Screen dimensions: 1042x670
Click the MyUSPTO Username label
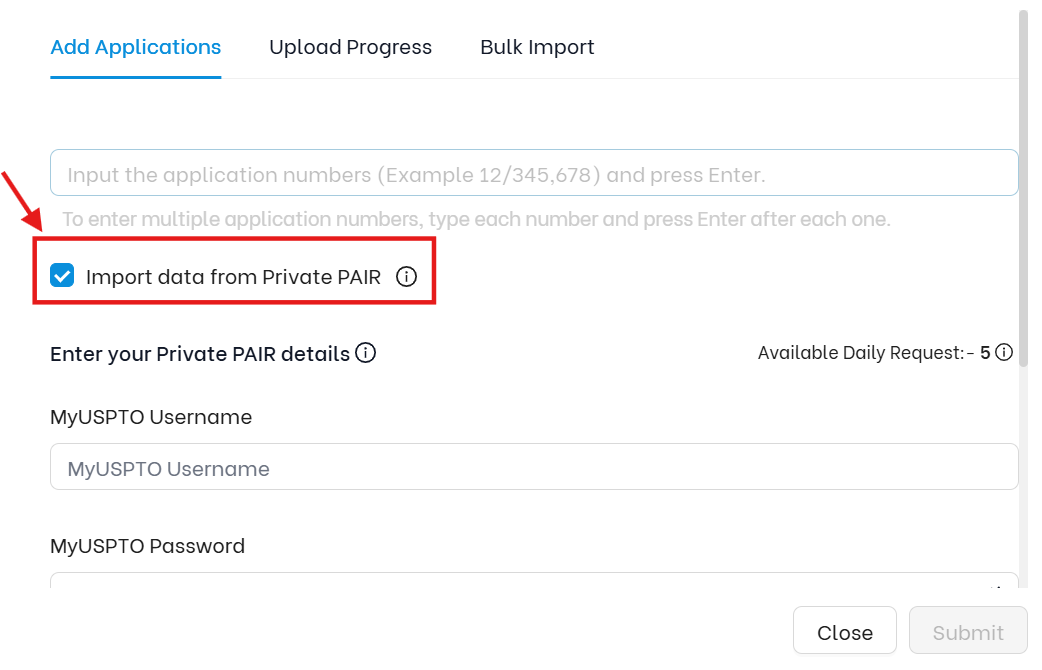[151, 417]
